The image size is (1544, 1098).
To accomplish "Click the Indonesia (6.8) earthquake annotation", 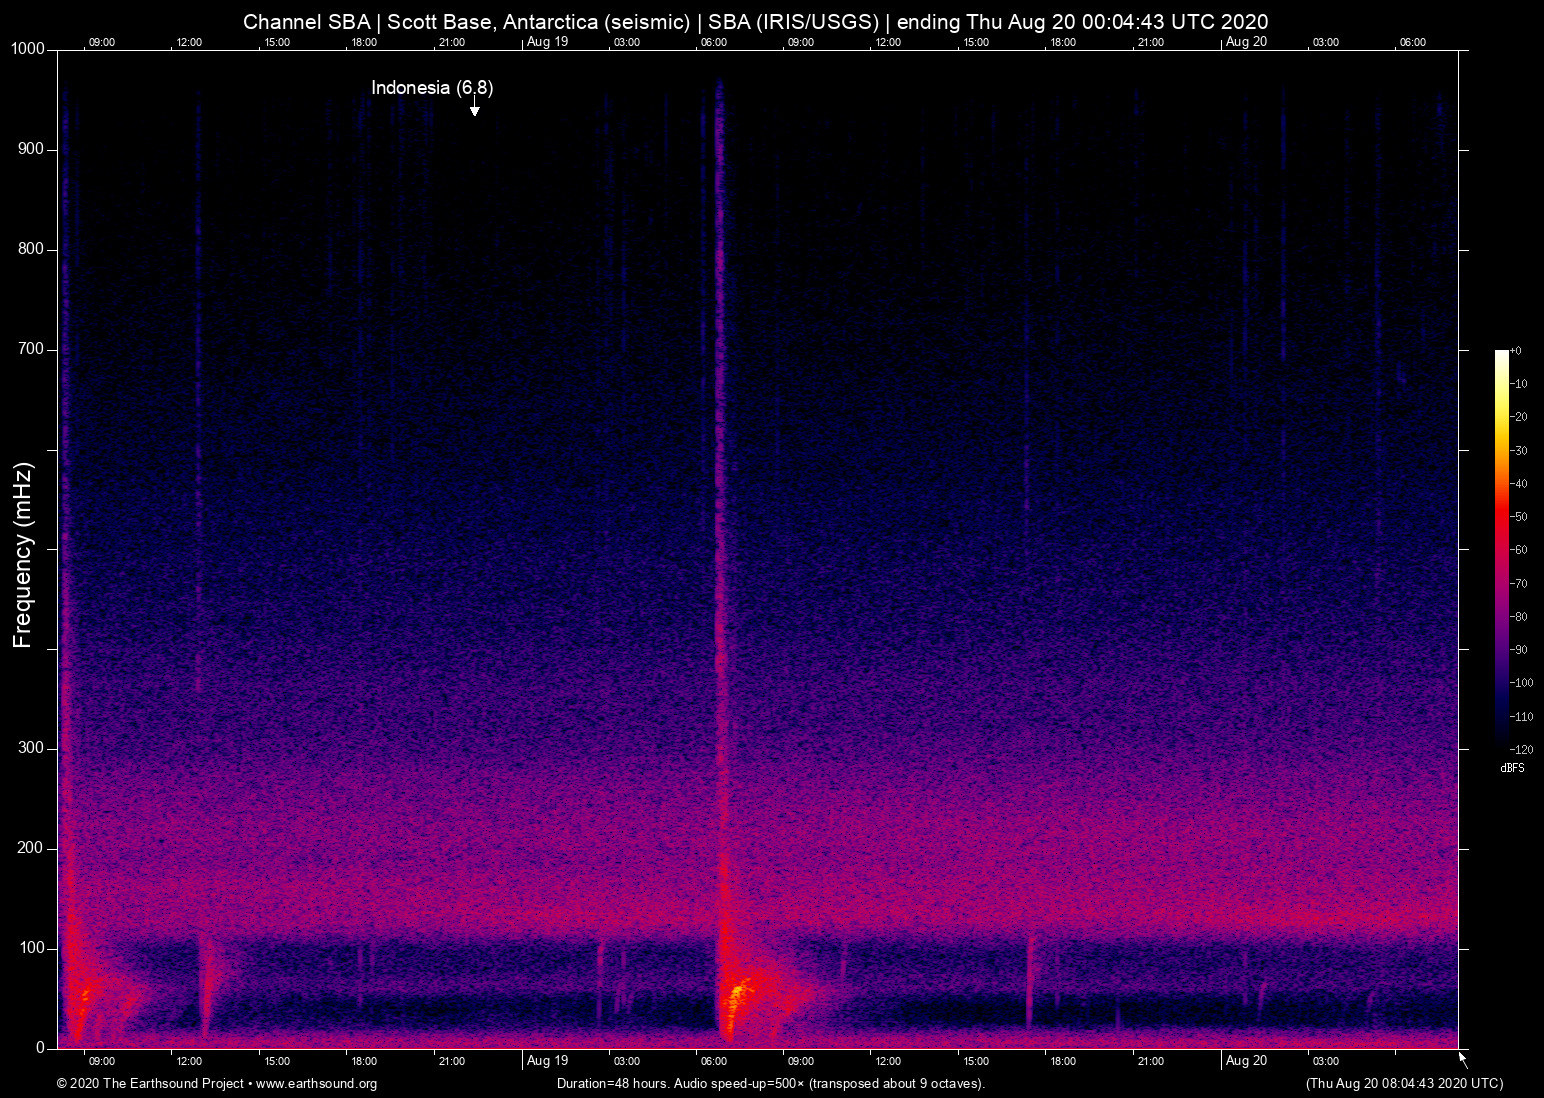I will tap(432, 88).
